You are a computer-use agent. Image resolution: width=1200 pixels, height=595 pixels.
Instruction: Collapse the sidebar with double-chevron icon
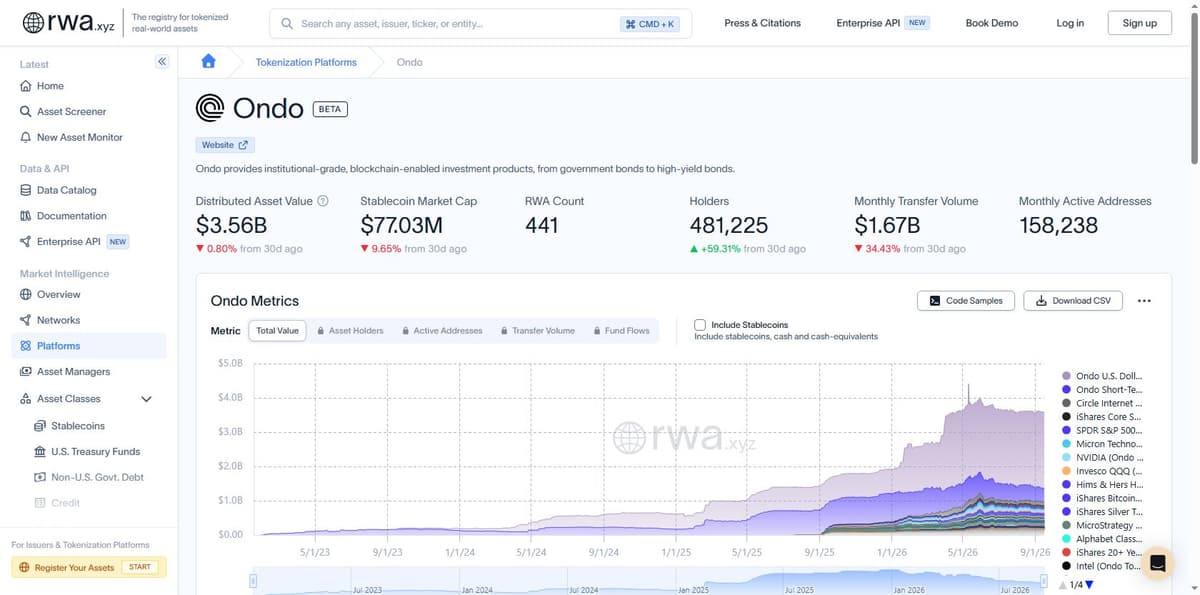pos(161,62)
